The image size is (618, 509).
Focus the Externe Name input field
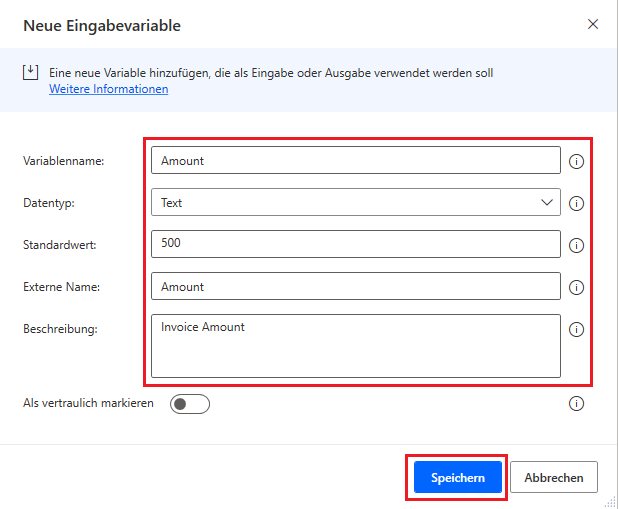[355, 287]
